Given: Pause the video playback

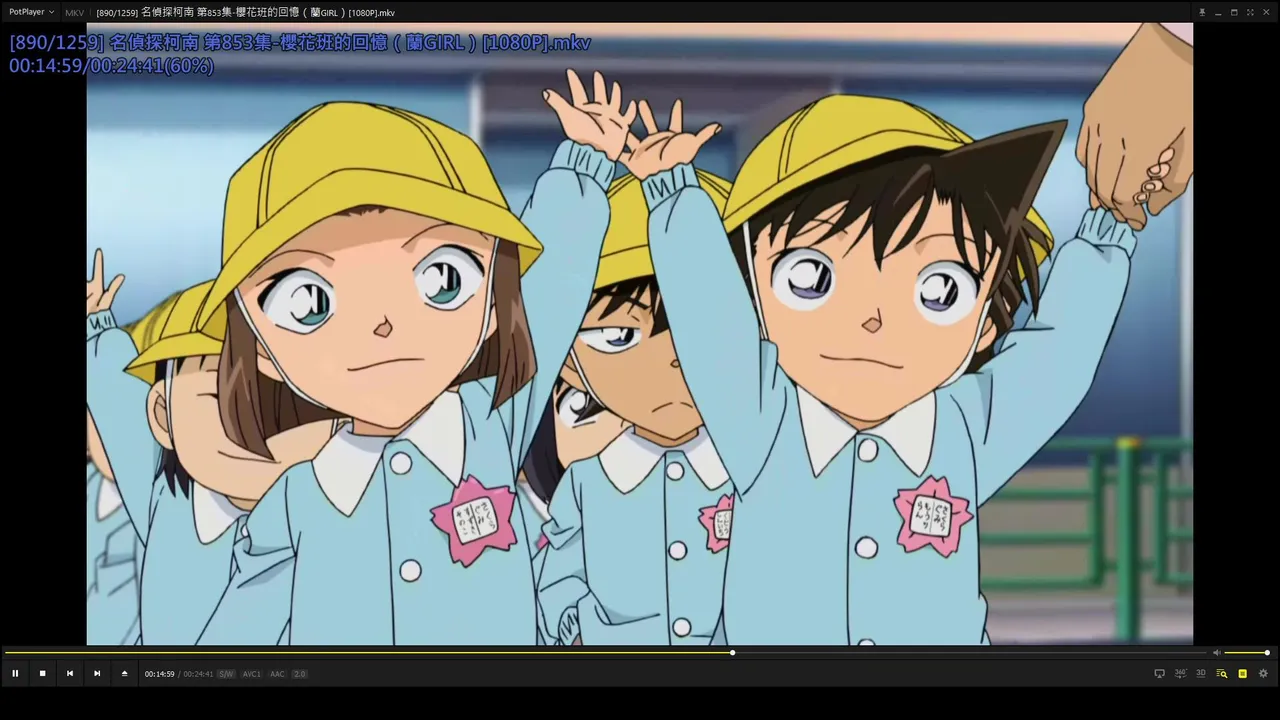Looking at the screenshot, I should (15, 674).
